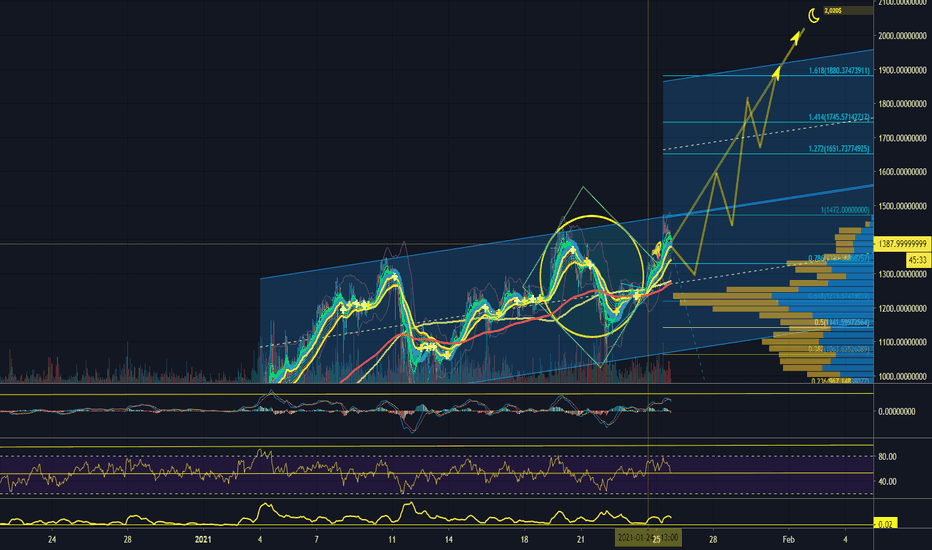Image resolution: width=932 pixels, height=550 pixels.
Task: Click the 24 date label on time axis
Action: (x=52, y=539)
